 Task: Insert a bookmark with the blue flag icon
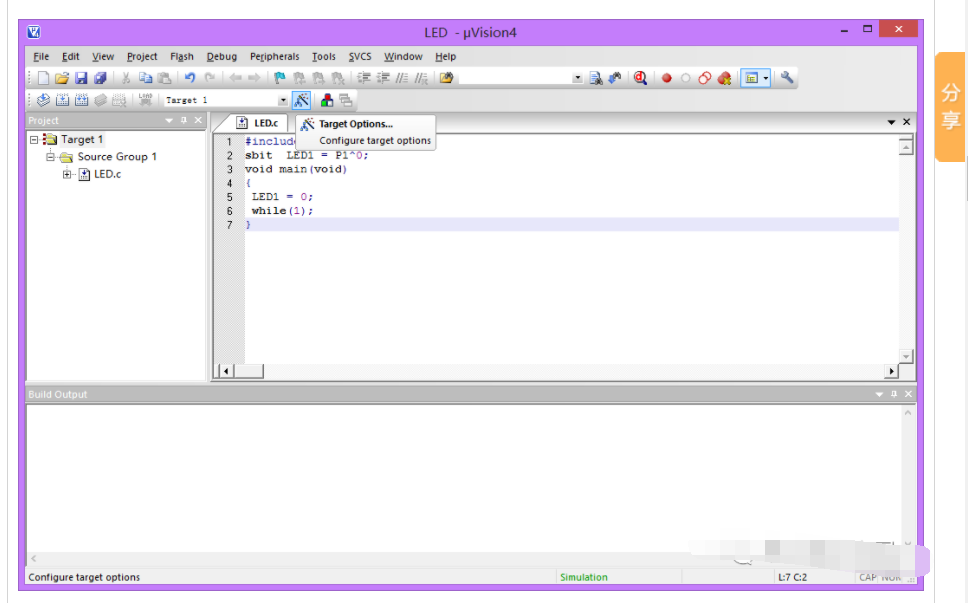click(280, 78)
